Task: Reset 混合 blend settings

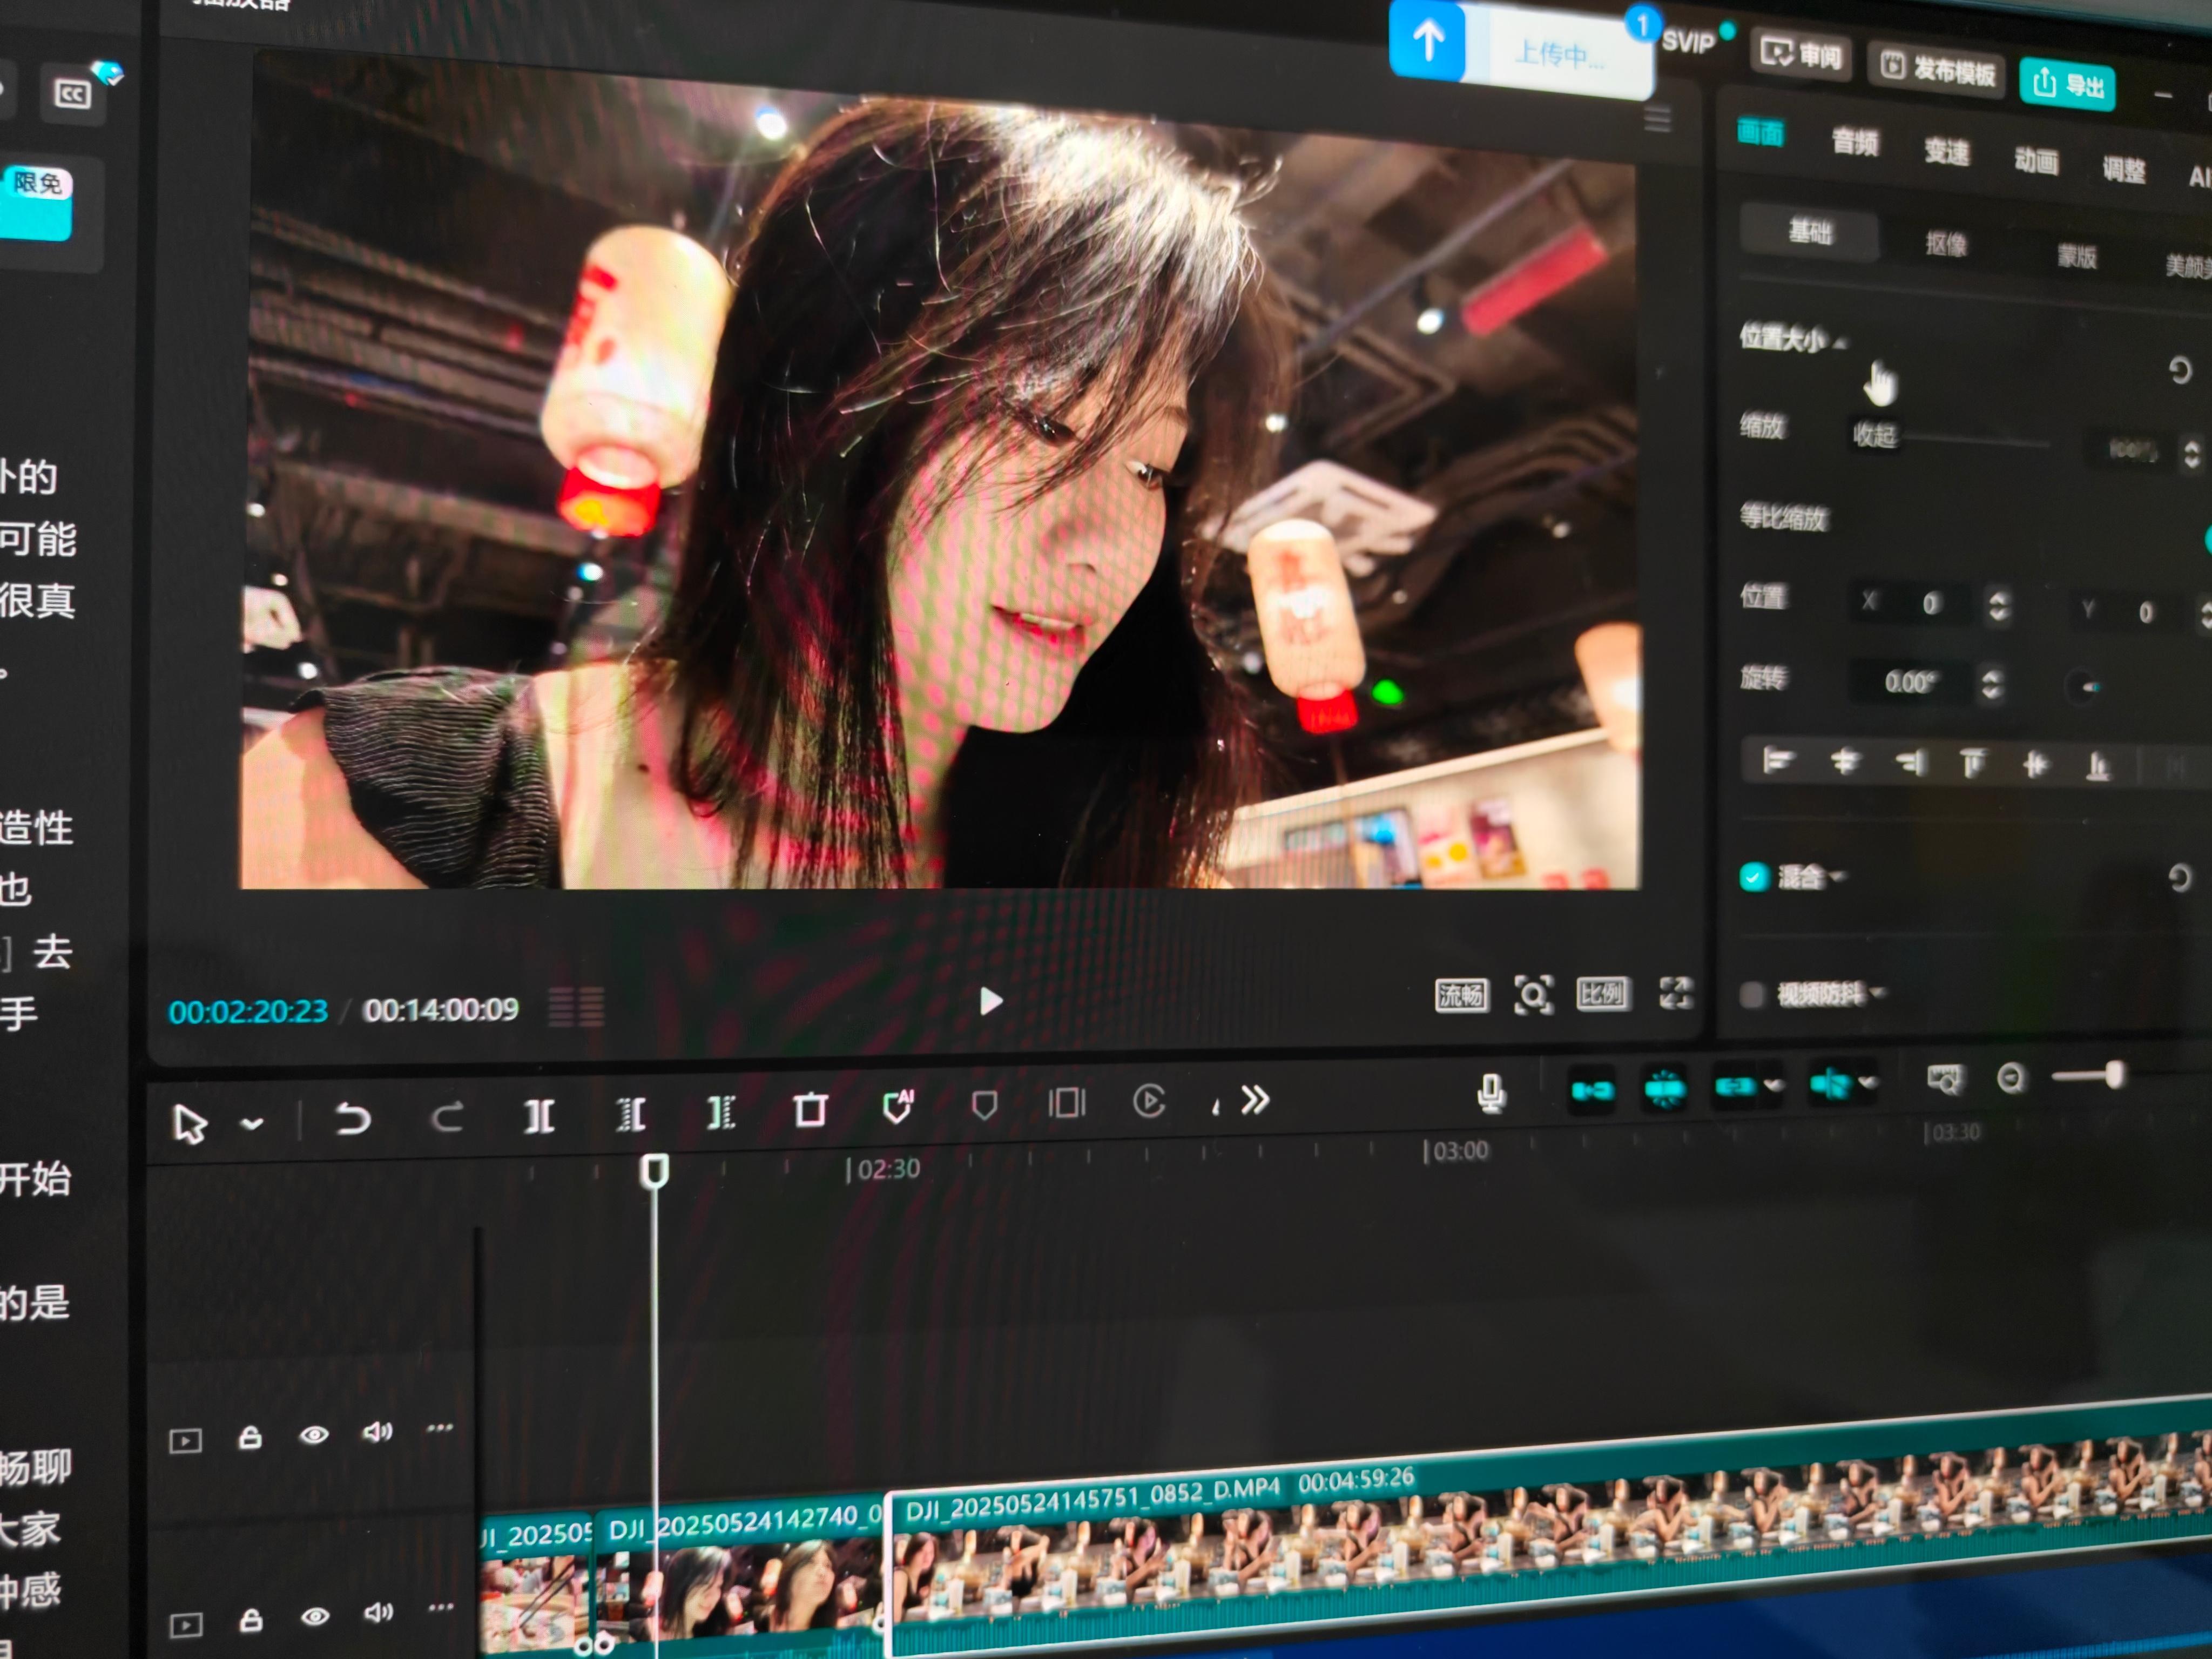Action: click(2179, 878)
